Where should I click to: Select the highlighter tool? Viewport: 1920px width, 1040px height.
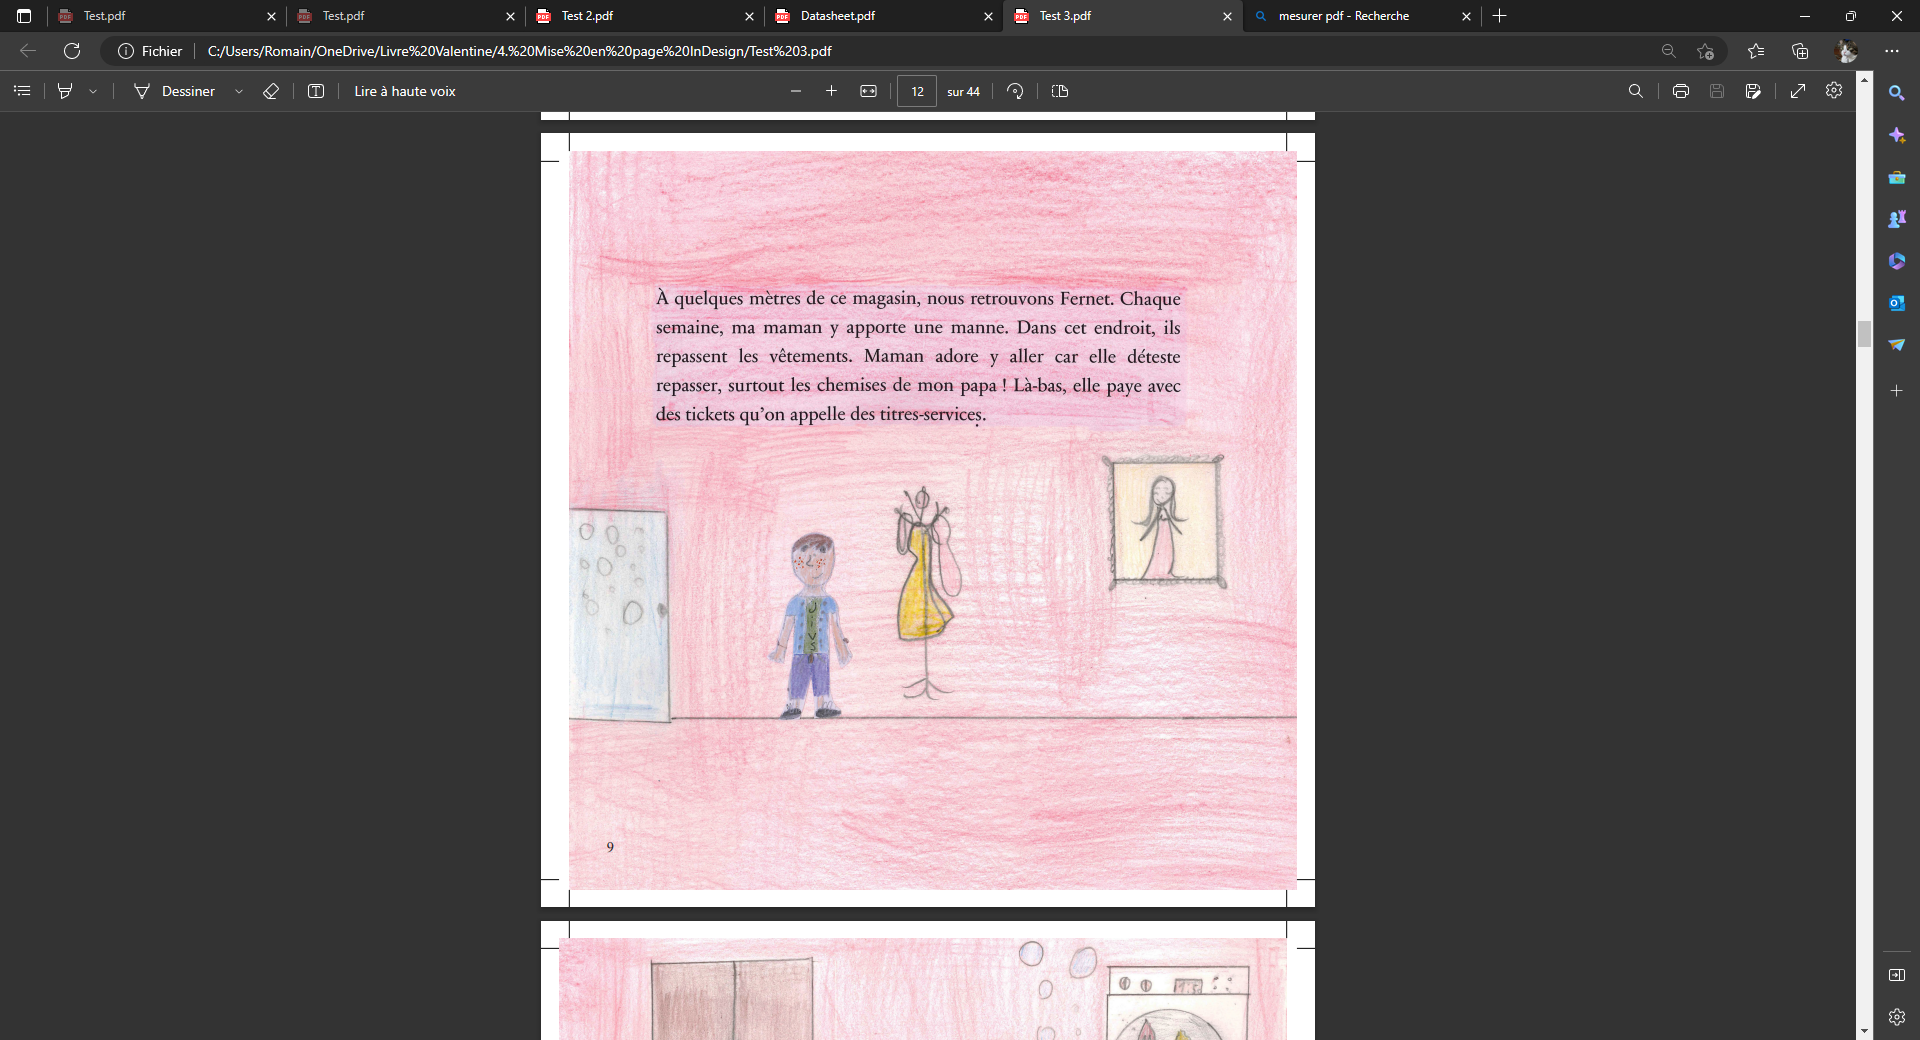pyautogui.click(x=65, y=91)
